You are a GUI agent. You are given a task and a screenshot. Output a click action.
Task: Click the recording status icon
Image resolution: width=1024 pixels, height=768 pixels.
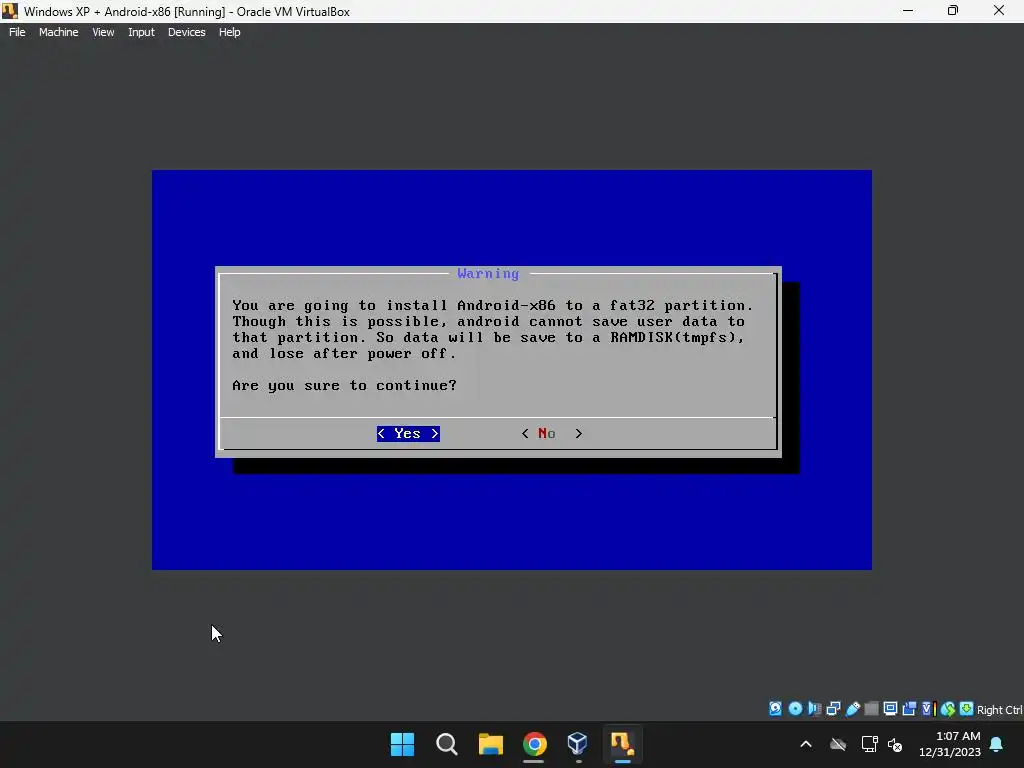[x=909, y=709]
